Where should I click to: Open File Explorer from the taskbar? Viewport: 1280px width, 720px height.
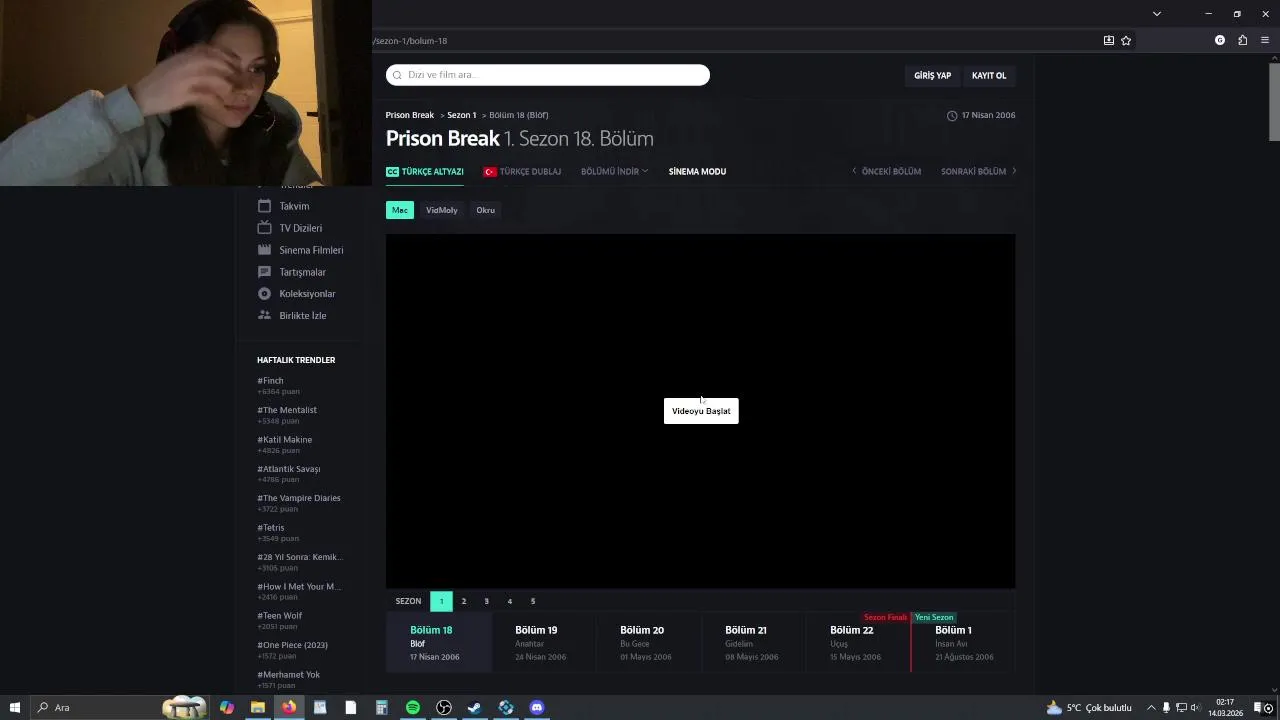pyautogui.click(x=258, y=708)
